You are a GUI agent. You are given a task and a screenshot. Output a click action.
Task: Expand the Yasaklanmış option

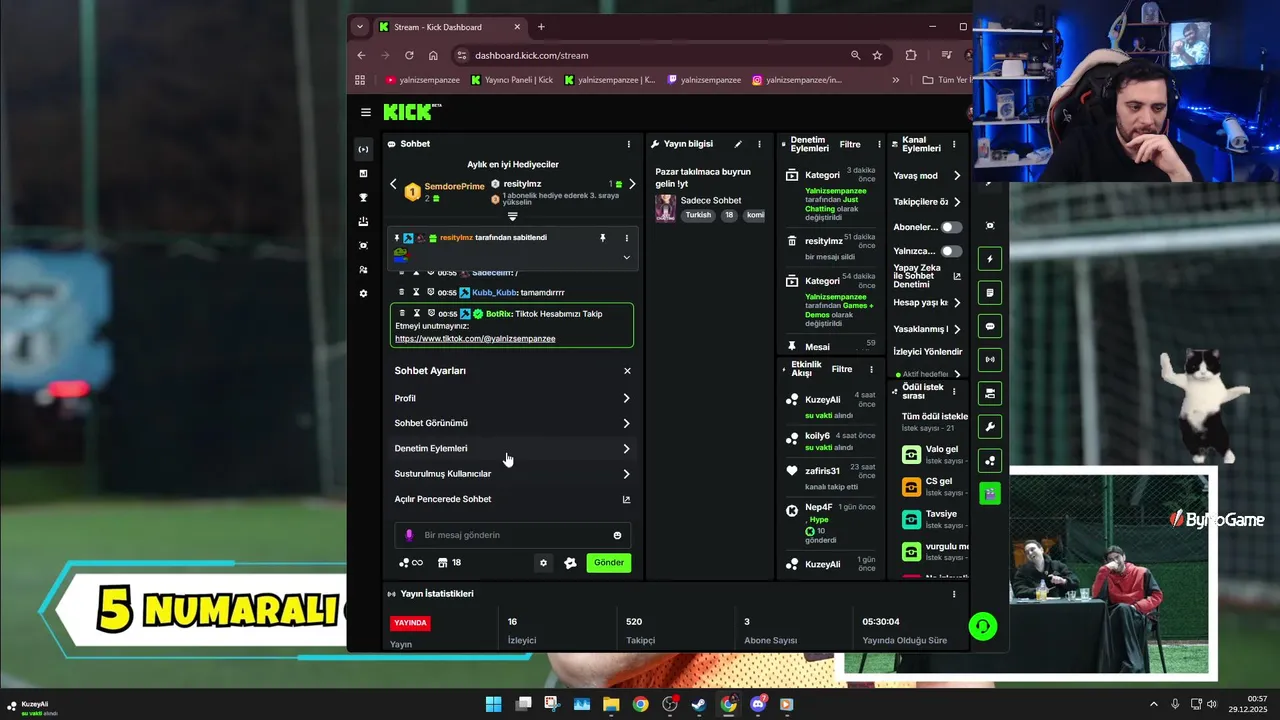pos(928,329)
